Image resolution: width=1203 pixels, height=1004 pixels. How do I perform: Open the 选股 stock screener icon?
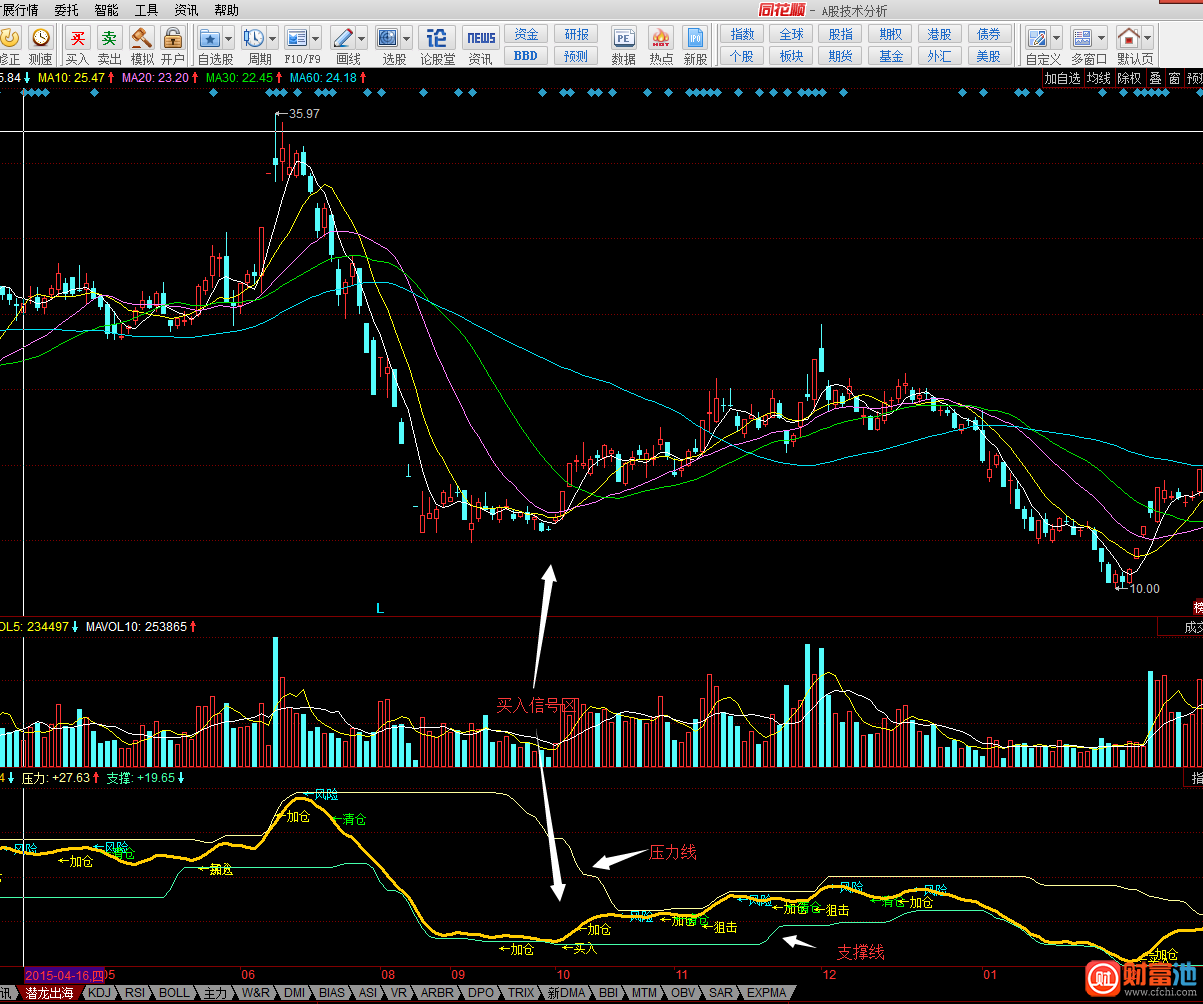coord(388,38)
